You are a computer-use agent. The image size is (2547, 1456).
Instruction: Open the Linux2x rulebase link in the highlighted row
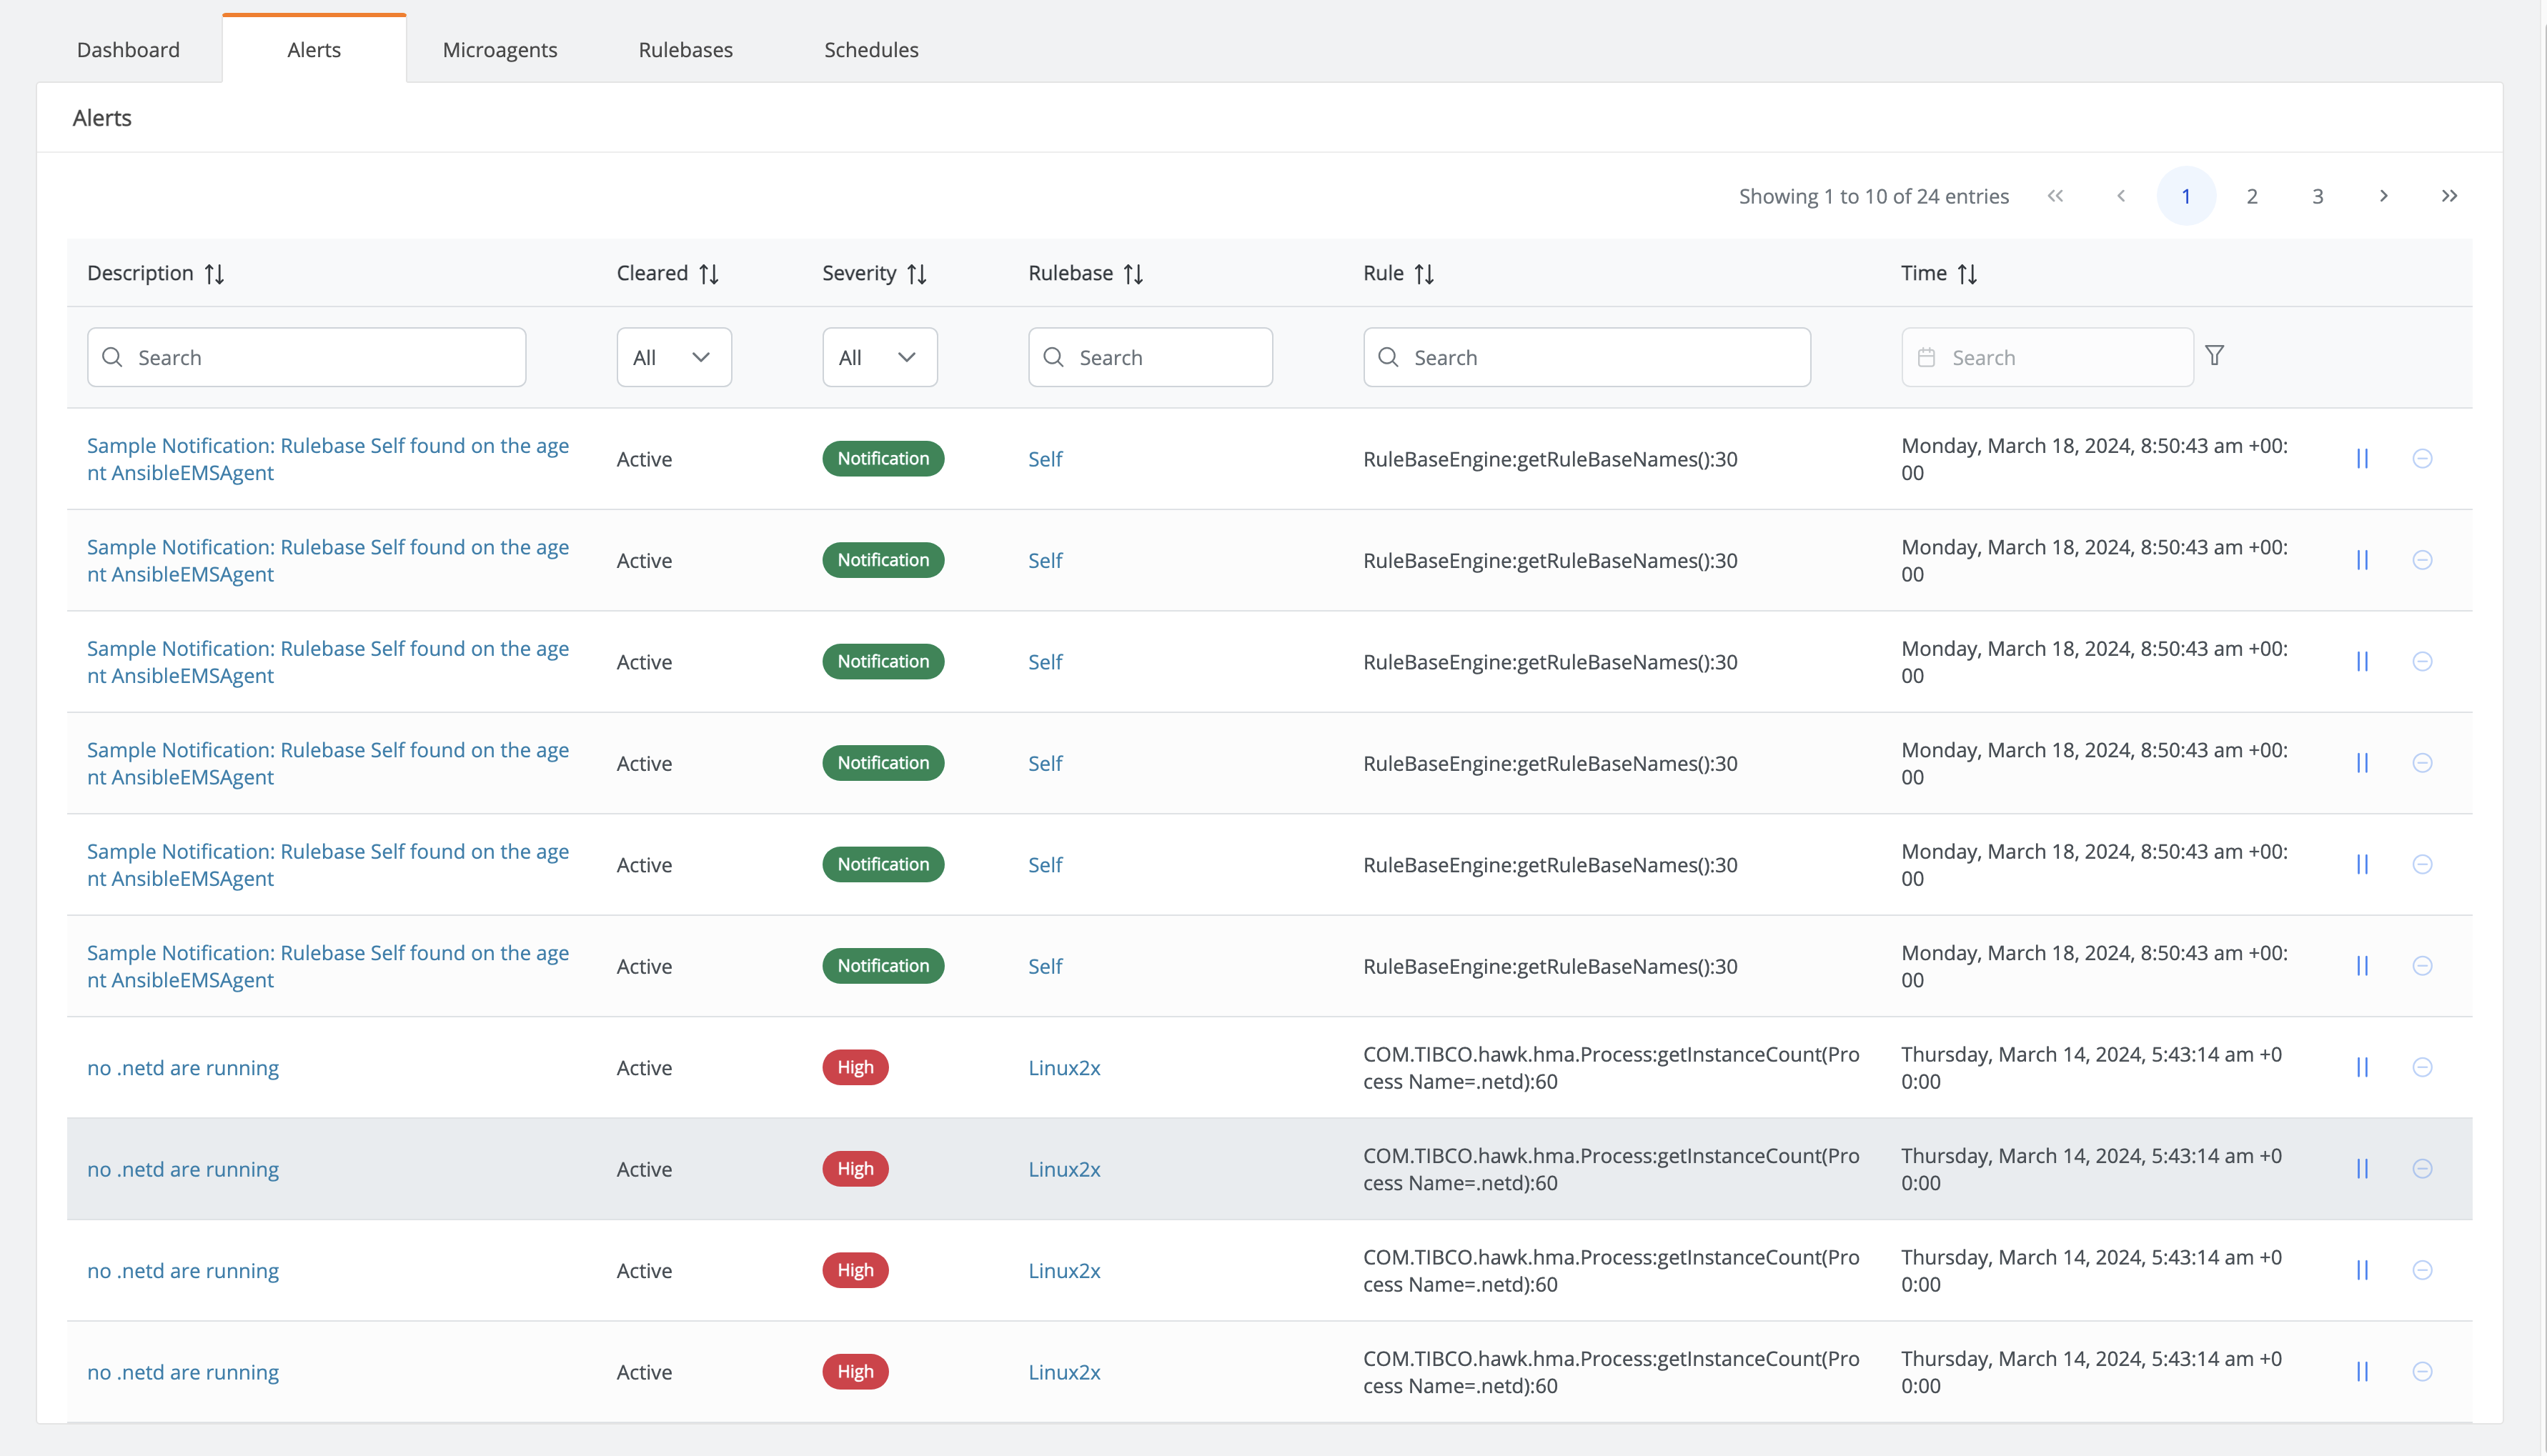point(1063,1169)
